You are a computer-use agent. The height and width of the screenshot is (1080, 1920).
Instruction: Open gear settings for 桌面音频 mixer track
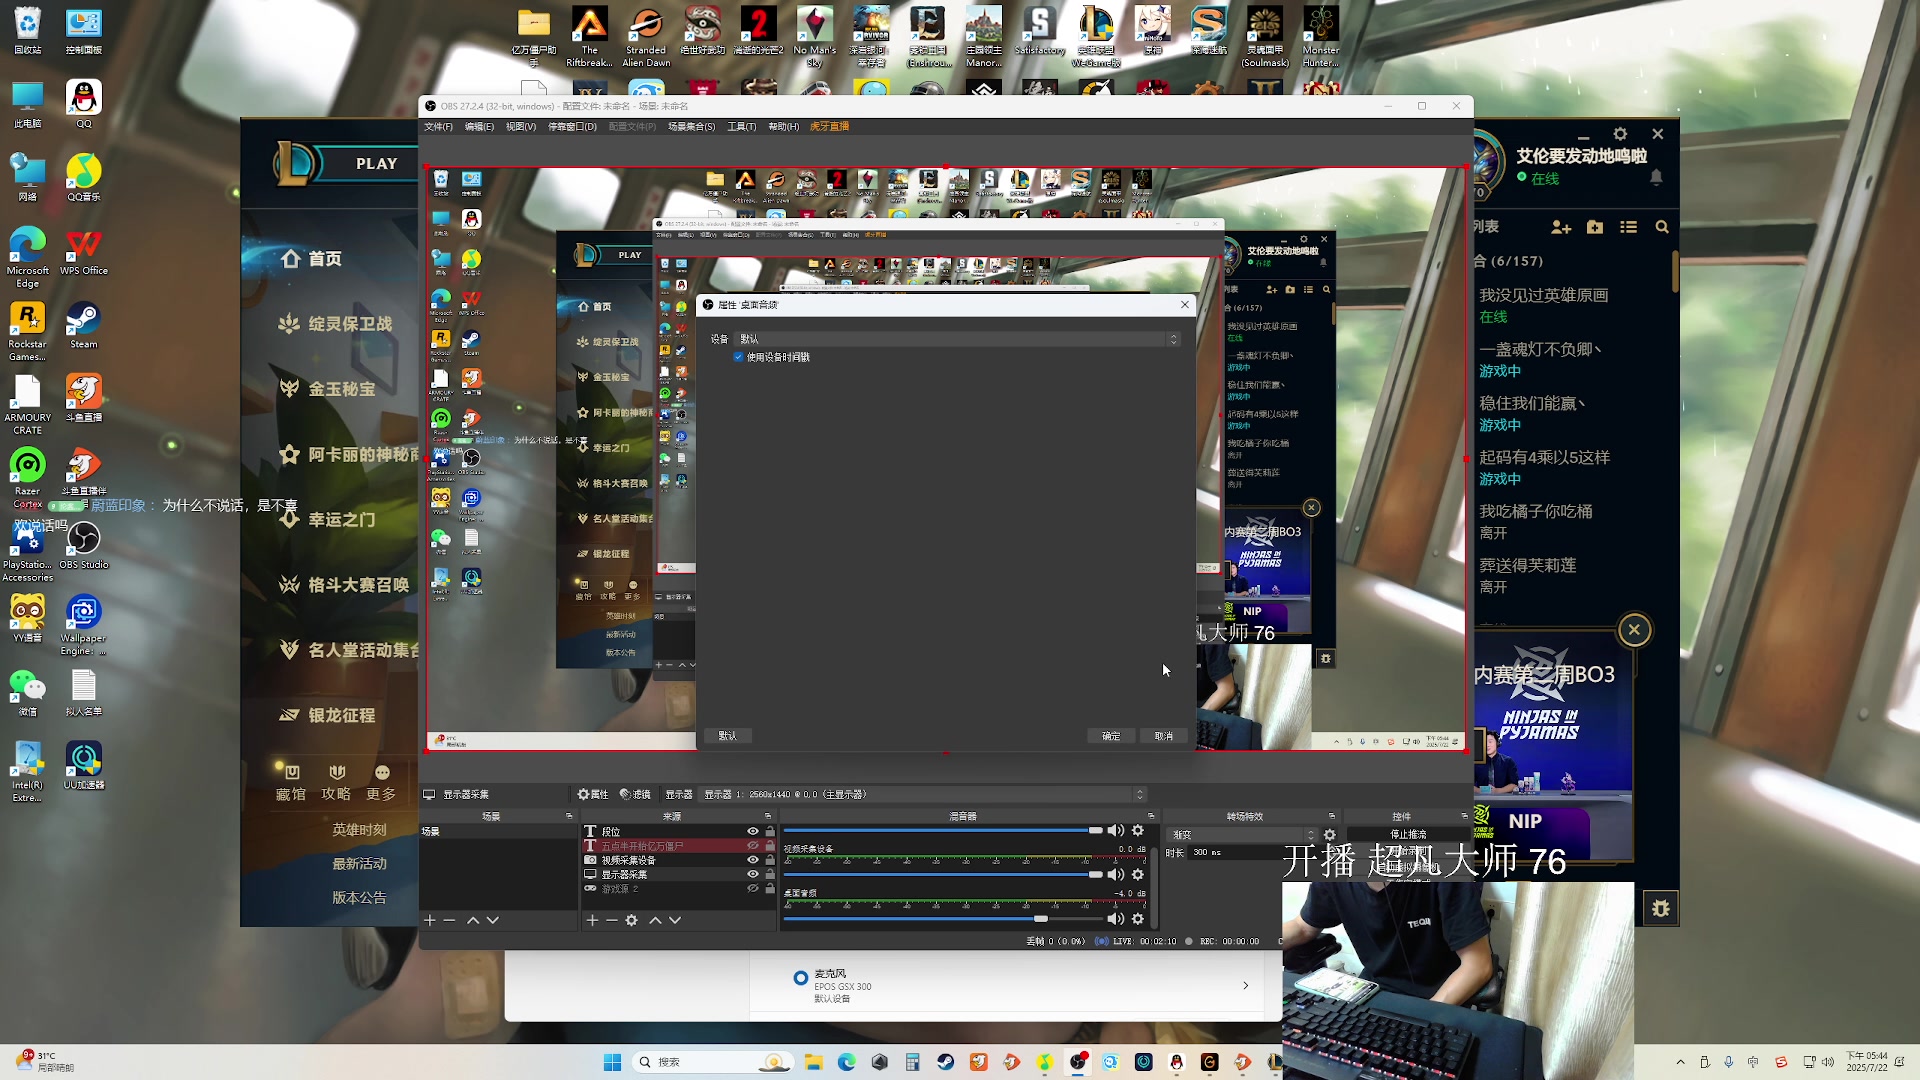(1138, 918)
